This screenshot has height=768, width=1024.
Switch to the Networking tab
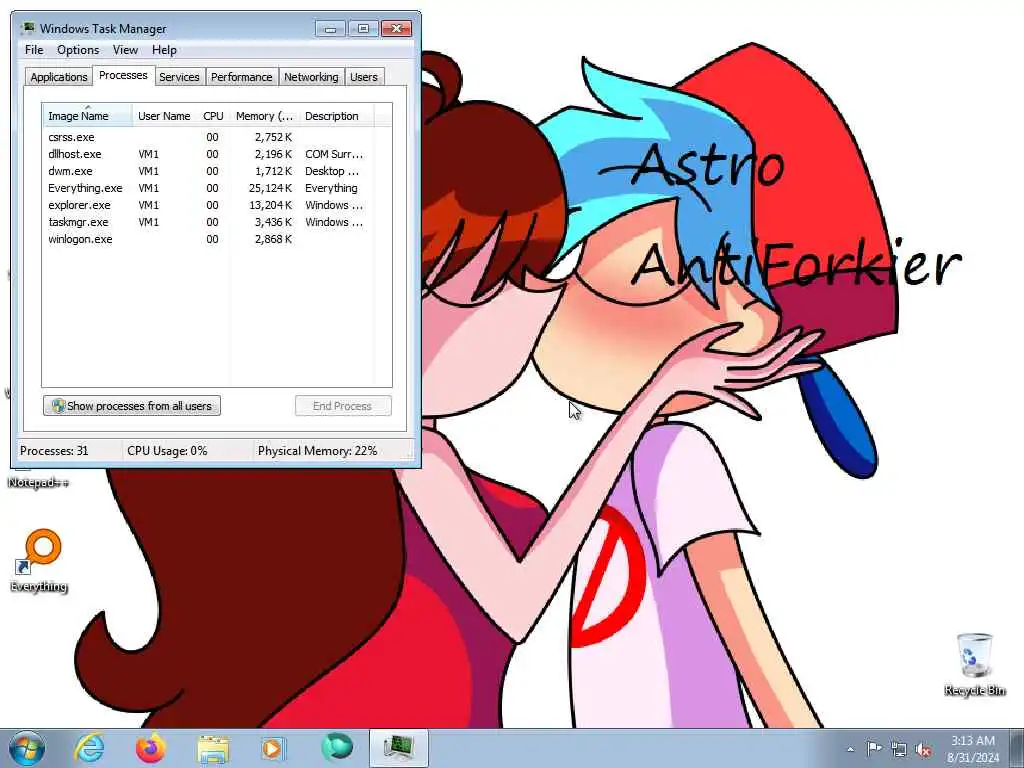point(311,76)
